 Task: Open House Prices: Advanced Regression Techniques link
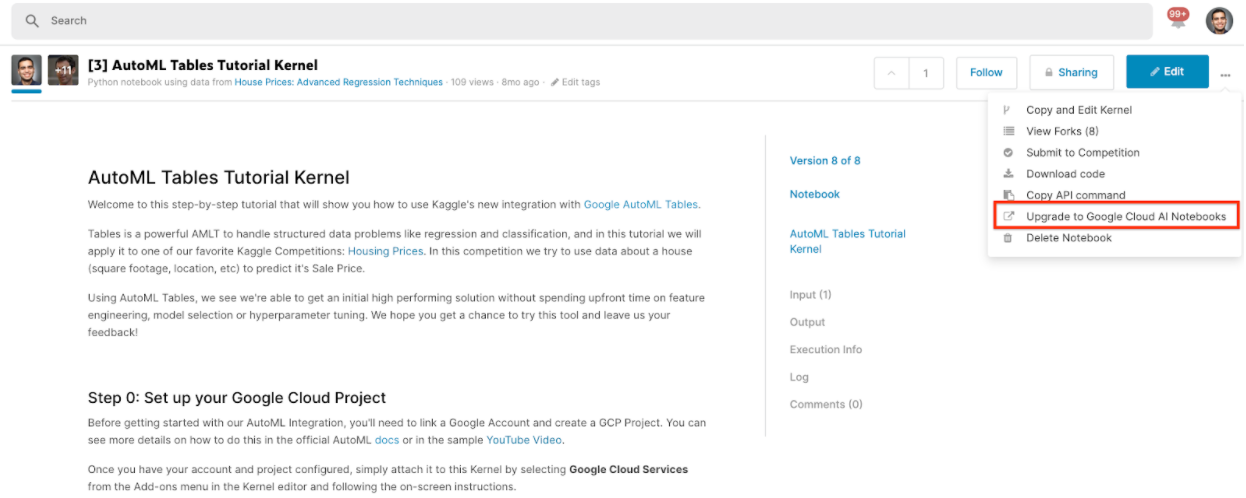pos(338,82)
